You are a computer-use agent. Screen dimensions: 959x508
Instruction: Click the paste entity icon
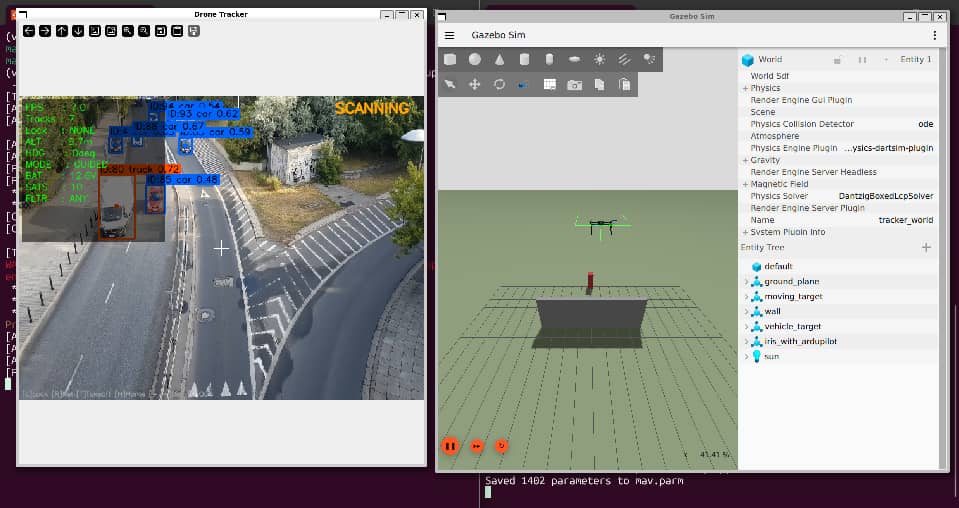pos(624,84)
